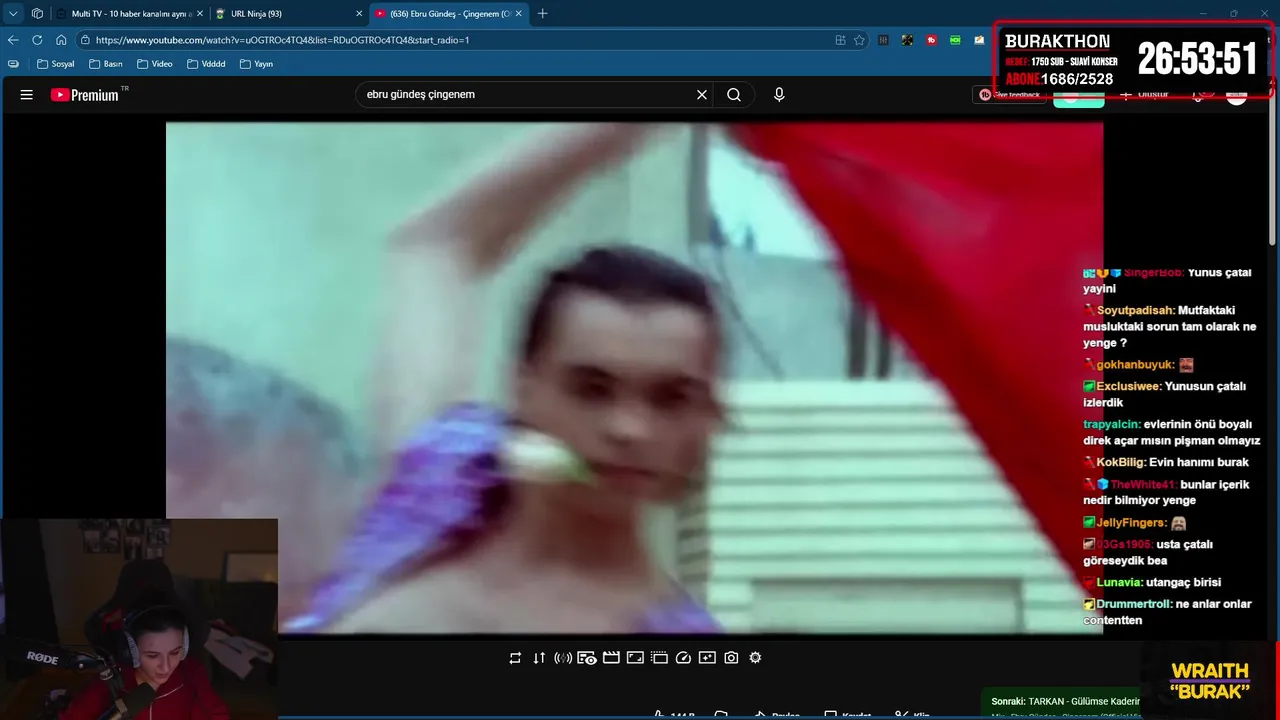The image size is (1280, 720).
Task: Reload the current page
Action: [x=37, y=40]
